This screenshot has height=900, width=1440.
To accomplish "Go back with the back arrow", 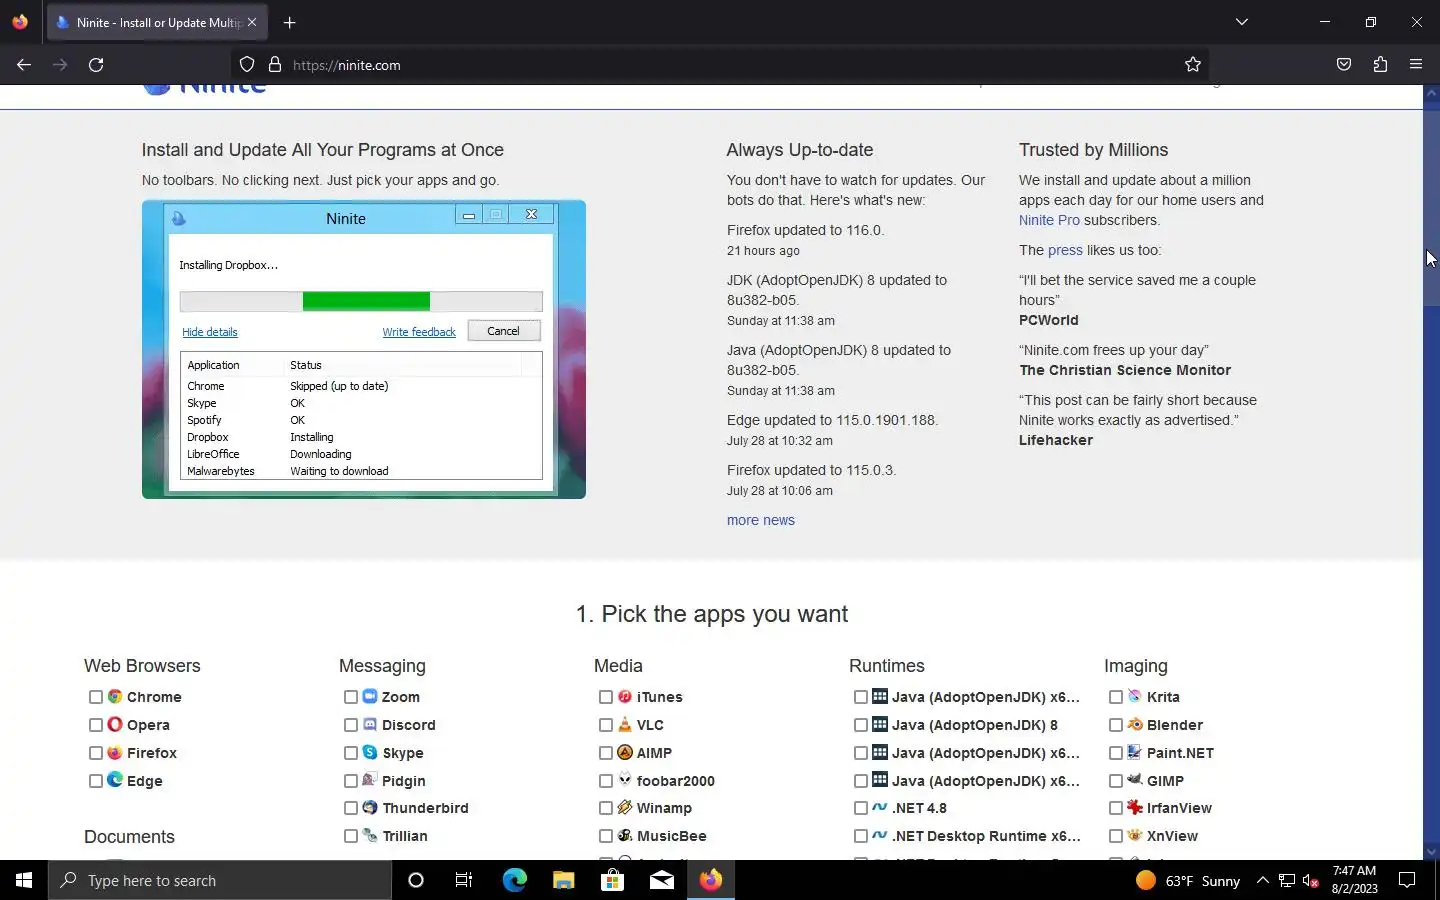I will point(24,65).
